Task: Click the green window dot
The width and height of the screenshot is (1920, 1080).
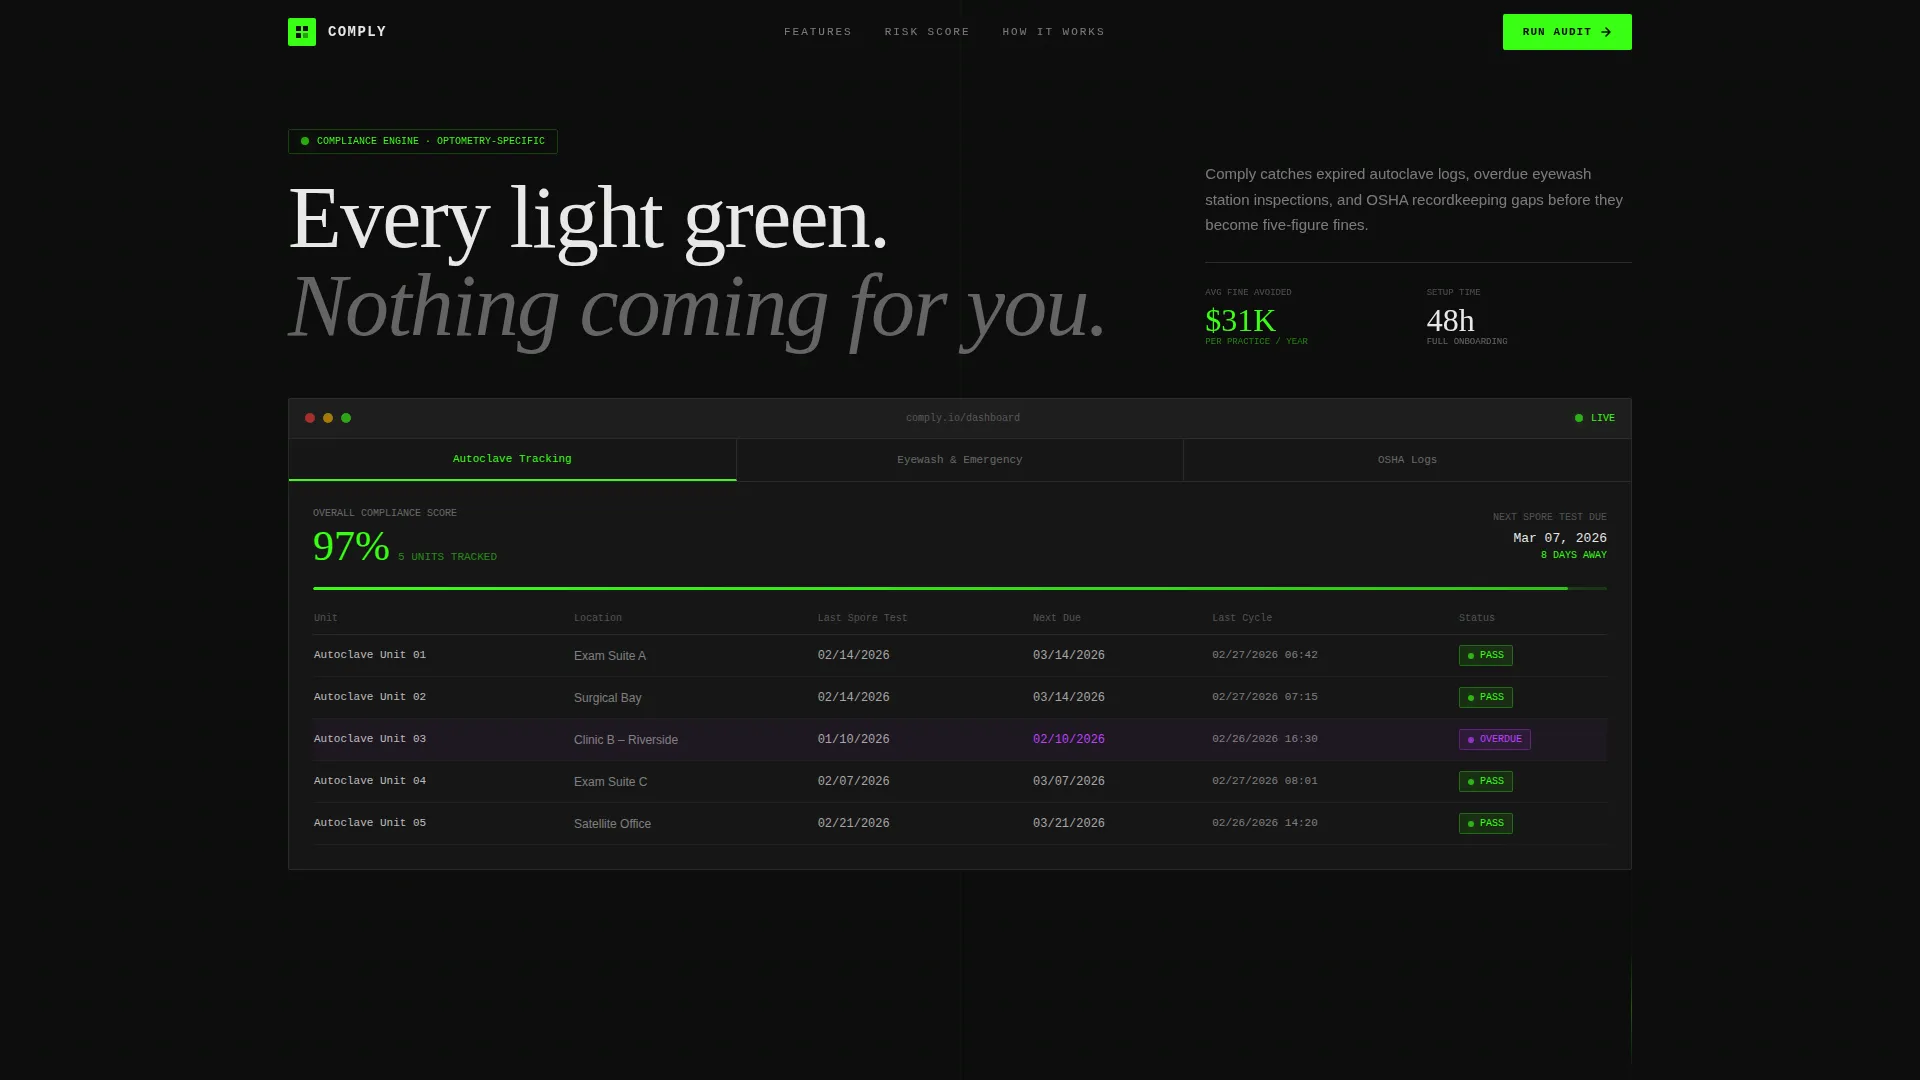Action: coord(346,418)
